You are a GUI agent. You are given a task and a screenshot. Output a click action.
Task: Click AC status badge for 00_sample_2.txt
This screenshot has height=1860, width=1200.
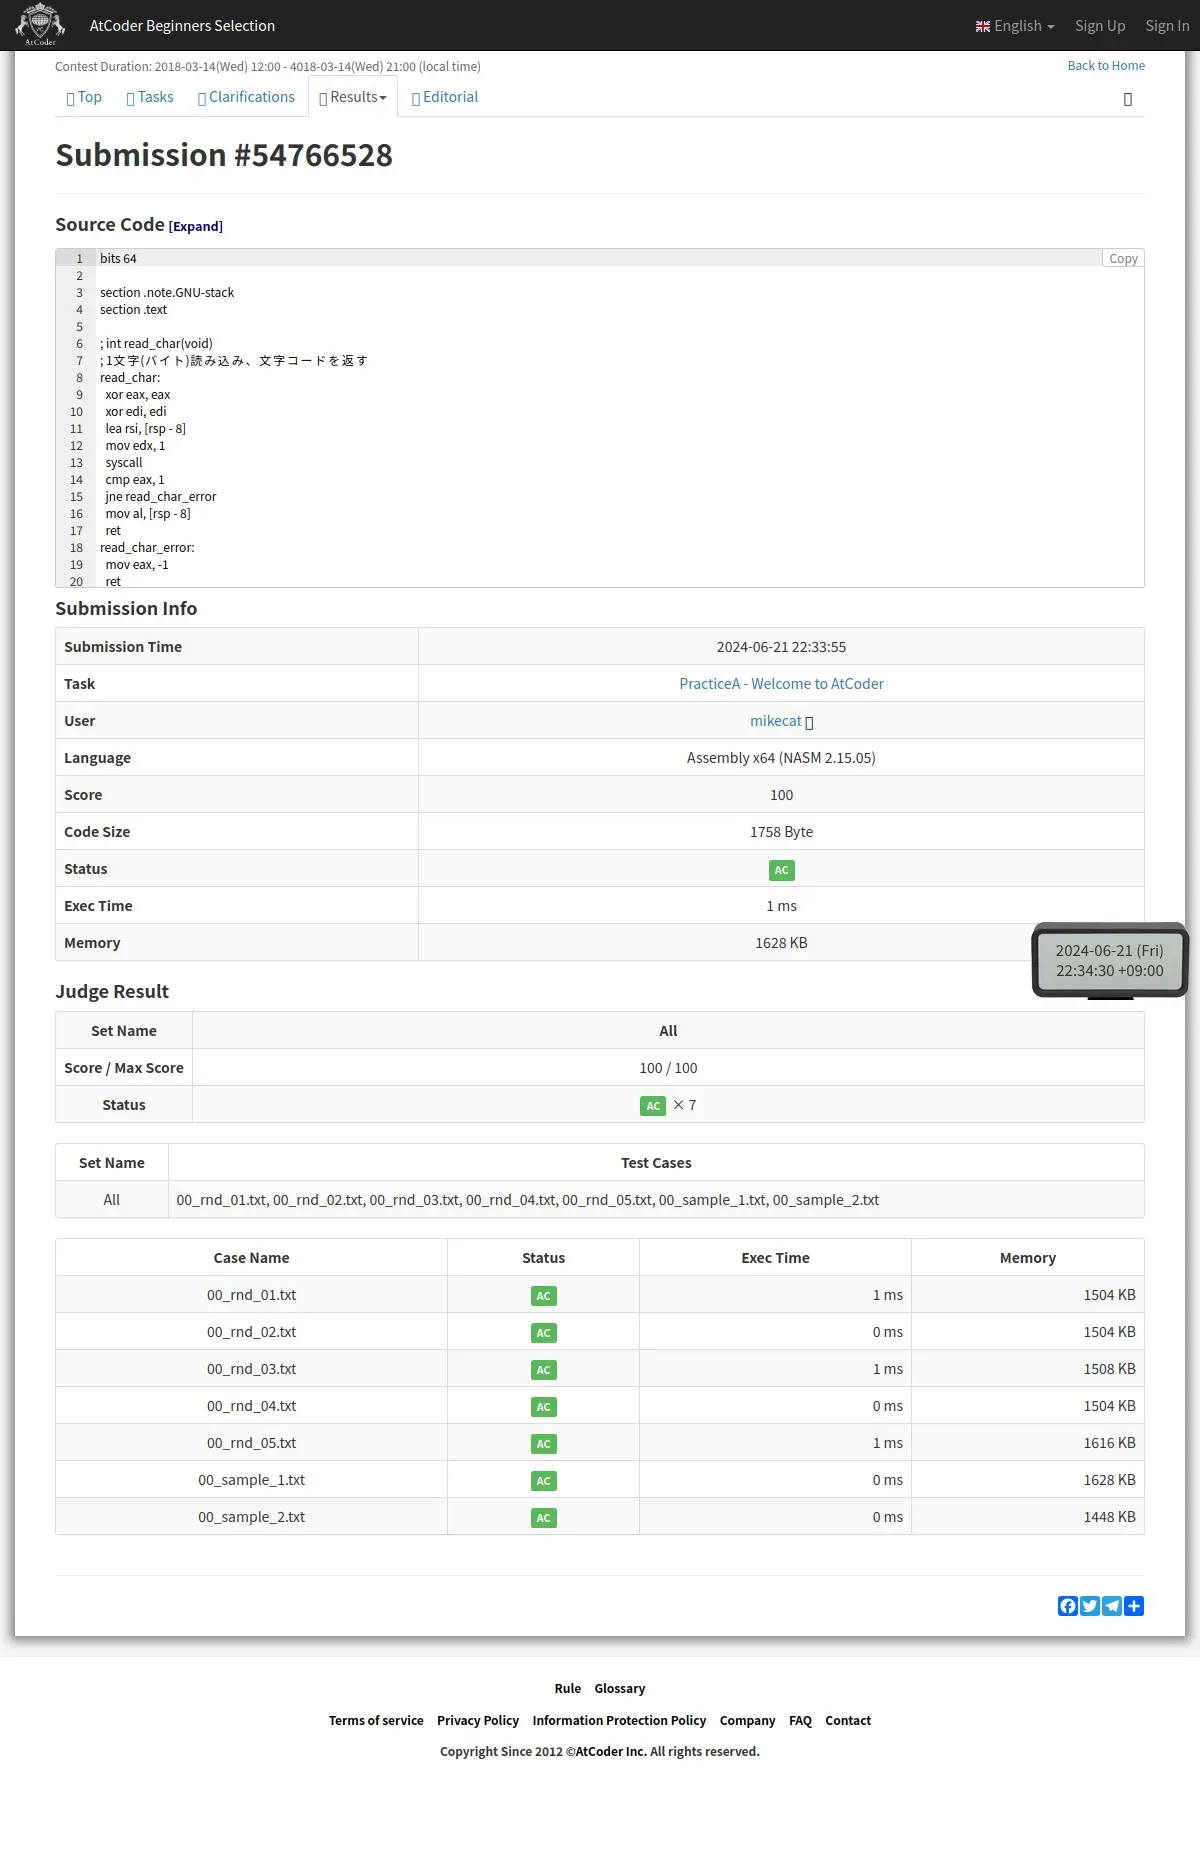click(x=544, y=1518)
